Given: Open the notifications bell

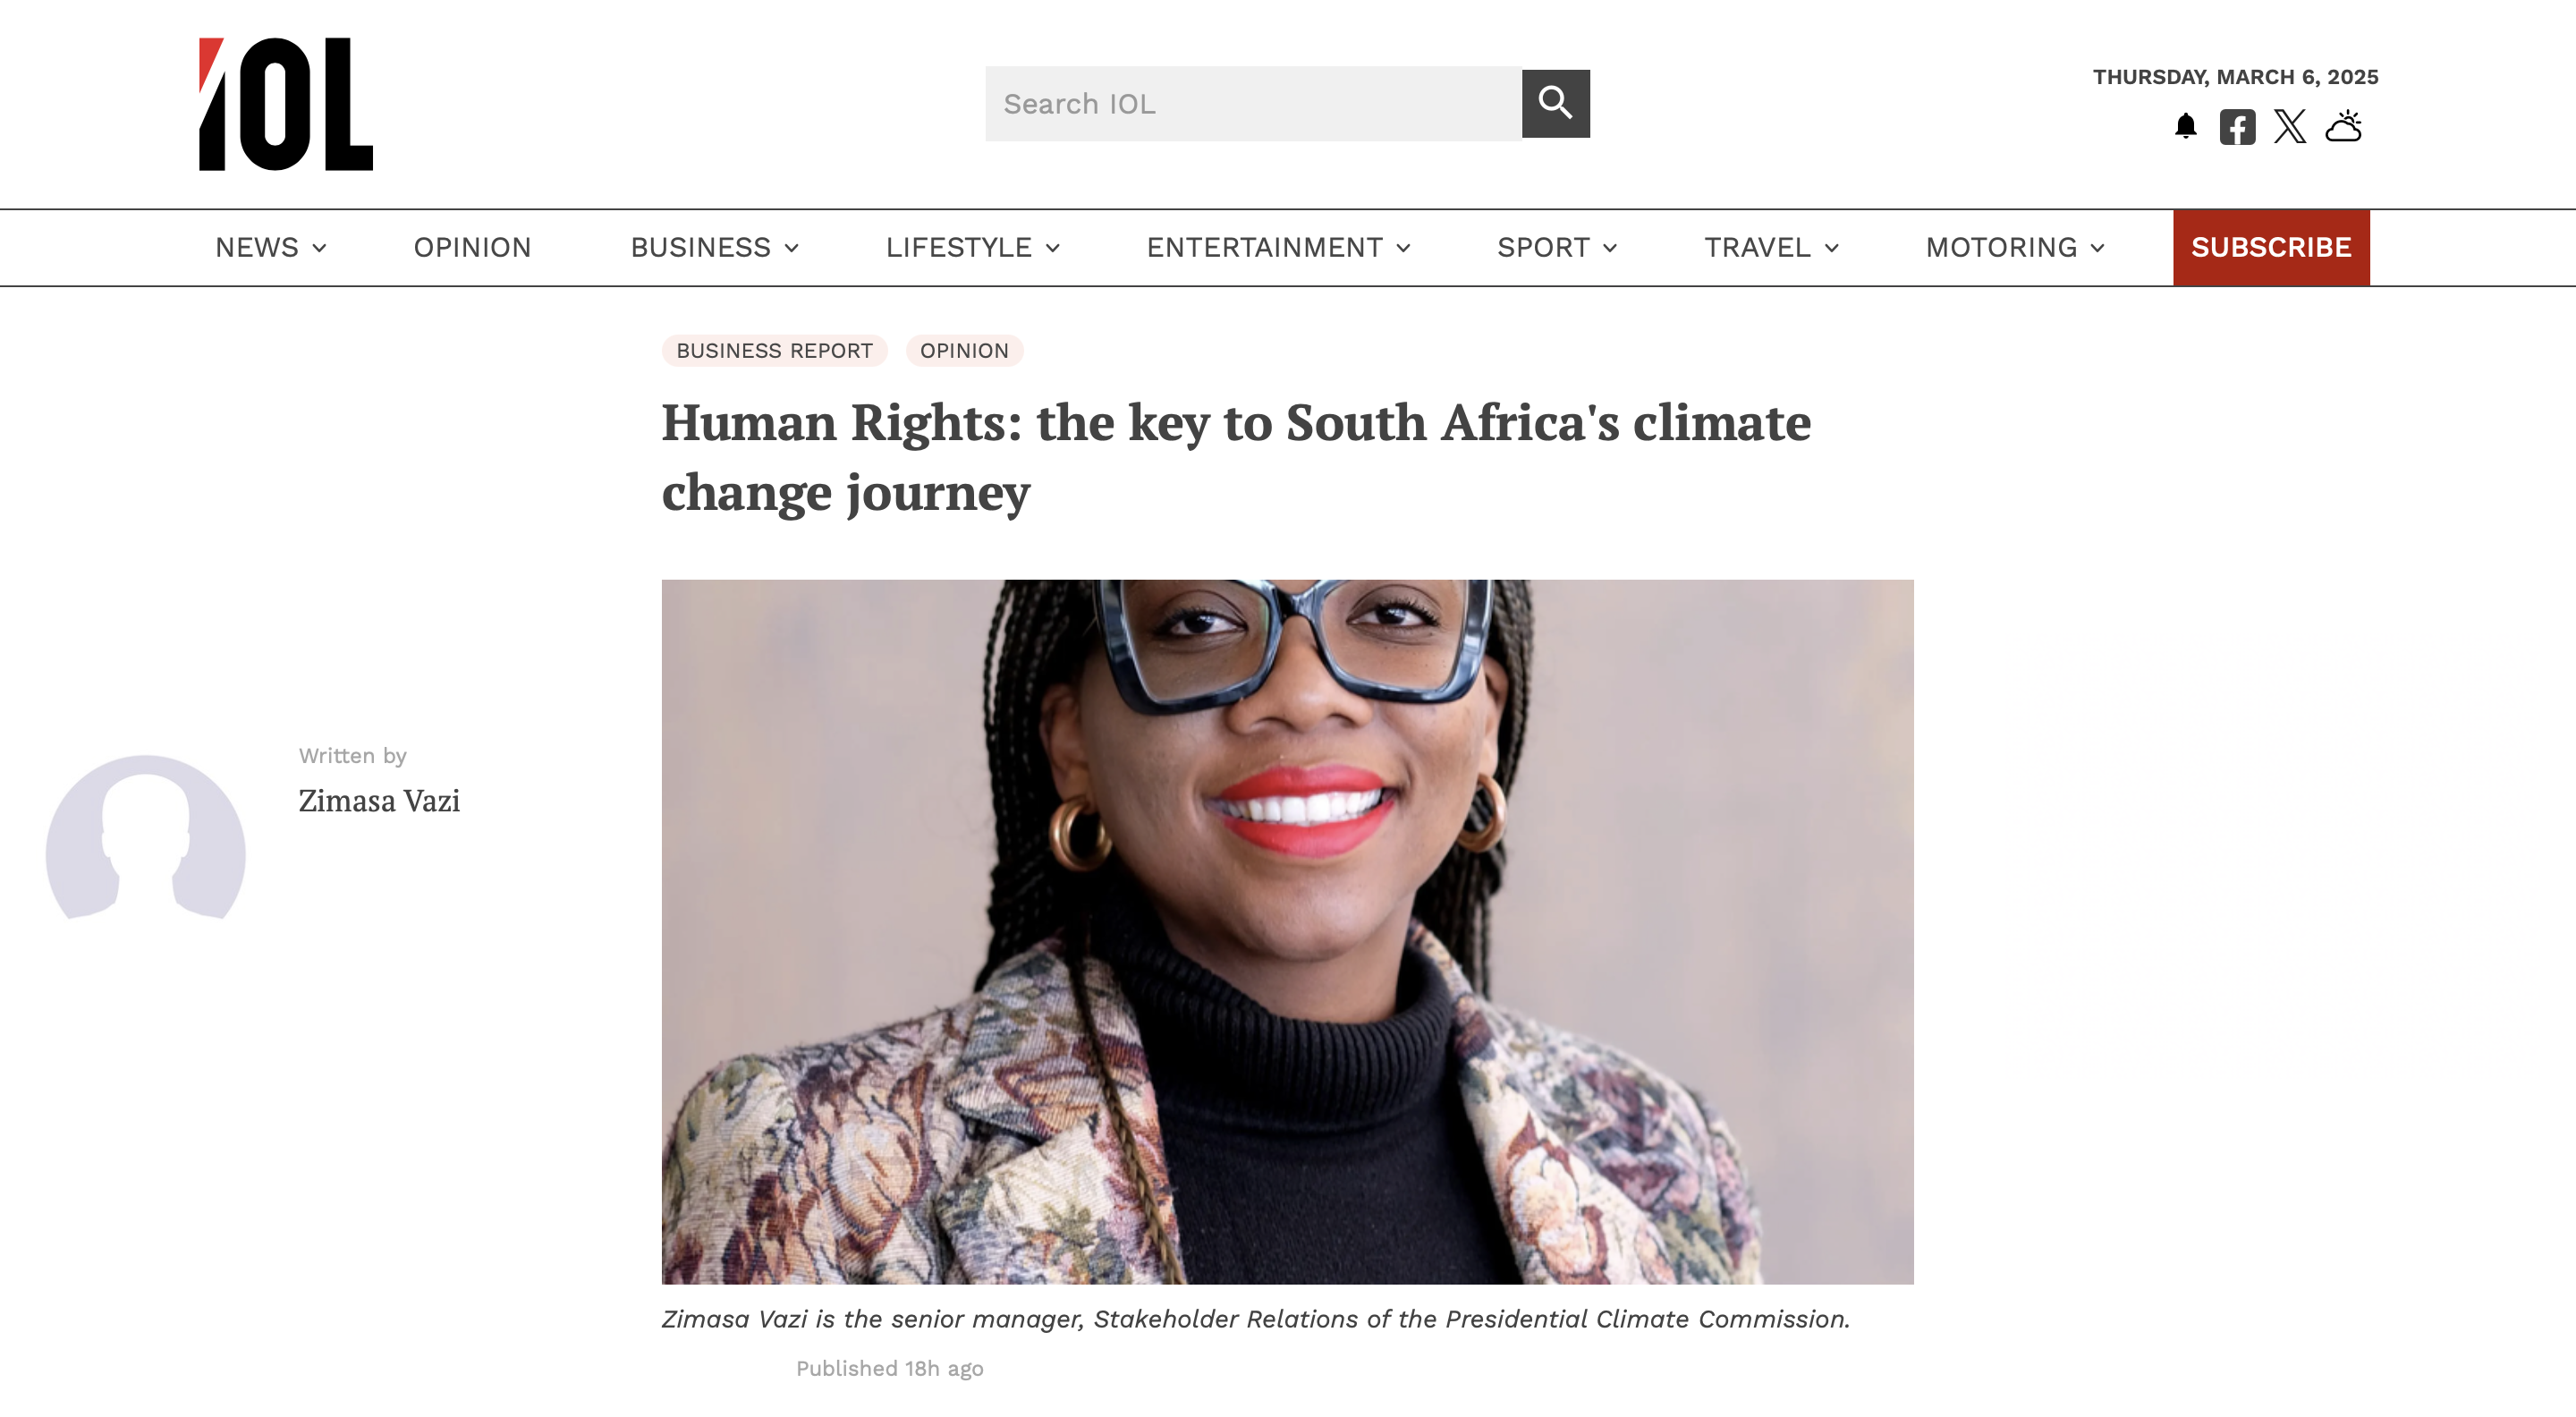Looking at the screenshot, I should click(2185, 127).
